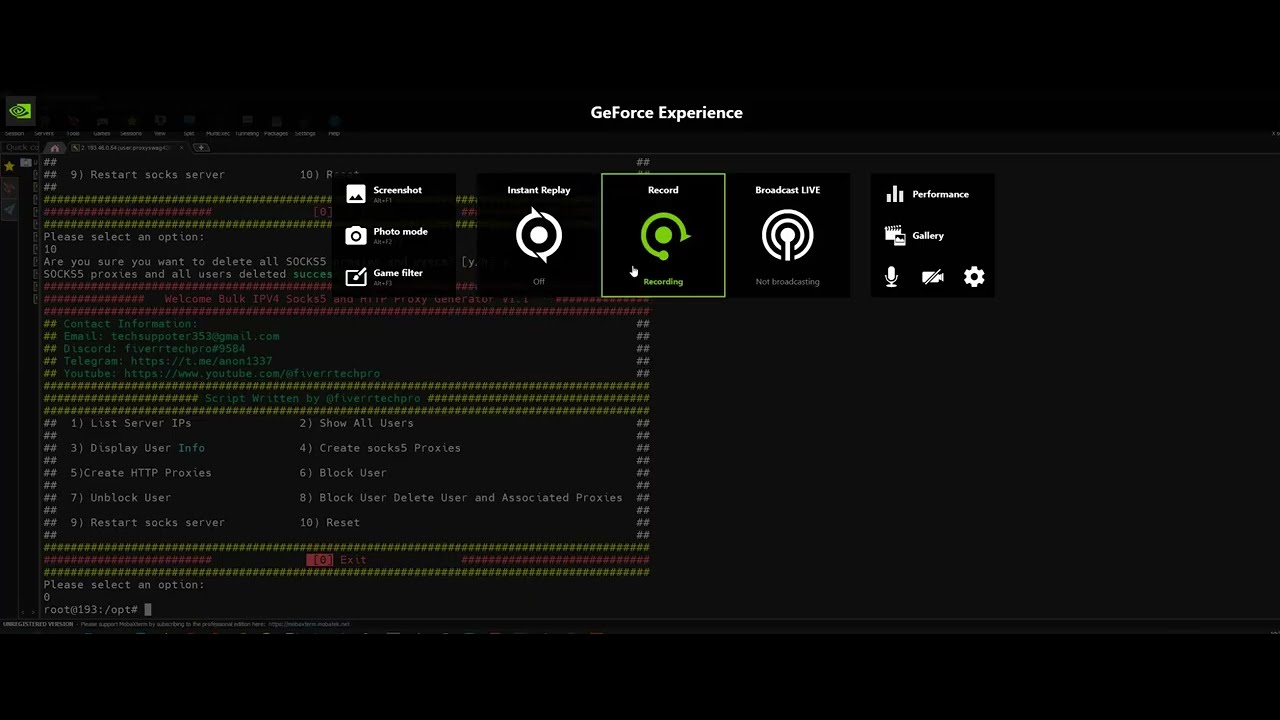1280x720 pixels.
Task: Click '7) Unblock User' text
Action: 120,498
